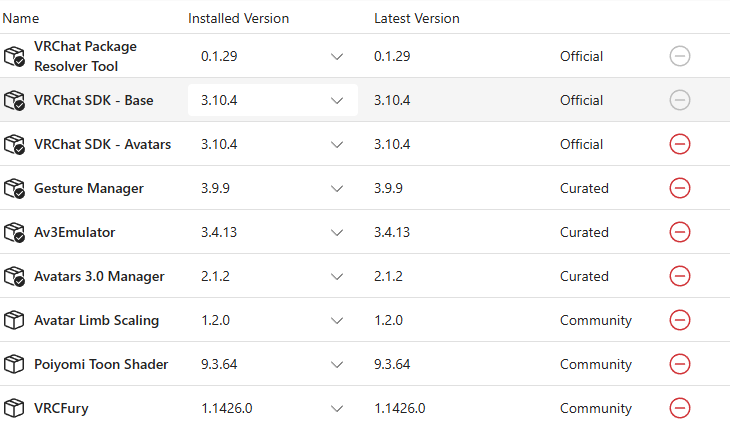Click the disabled remove icon for Resolver Tool
The width and height of the screenshot is (730, 425).
tap(680, 56)
